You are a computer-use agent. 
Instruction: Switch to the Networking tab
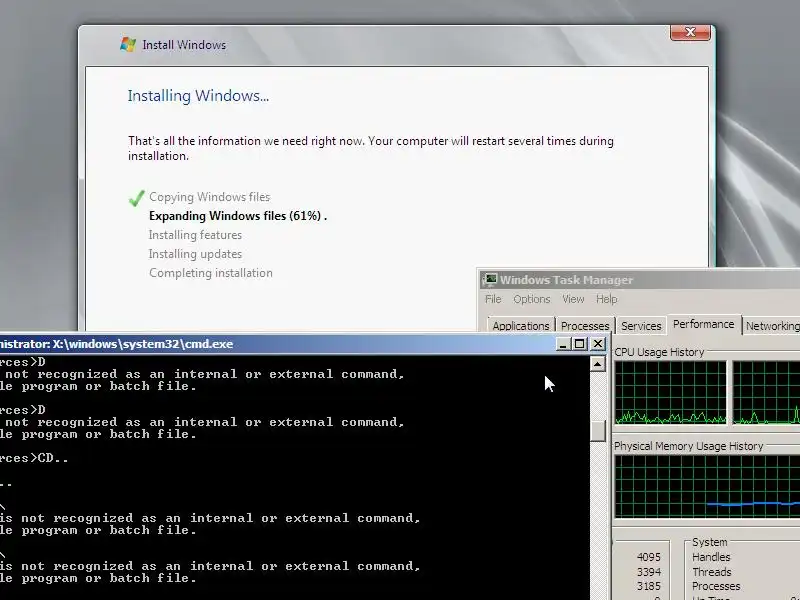tap(772, 326)
